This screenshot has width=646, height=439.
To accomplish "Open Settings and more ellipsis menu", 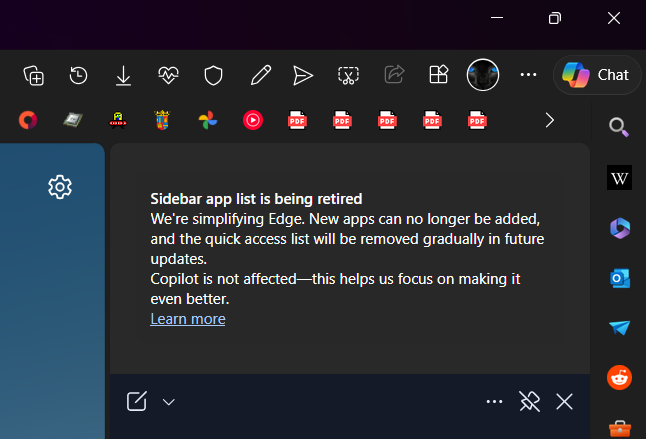I will pyautogui.click(x=528, y=75).
